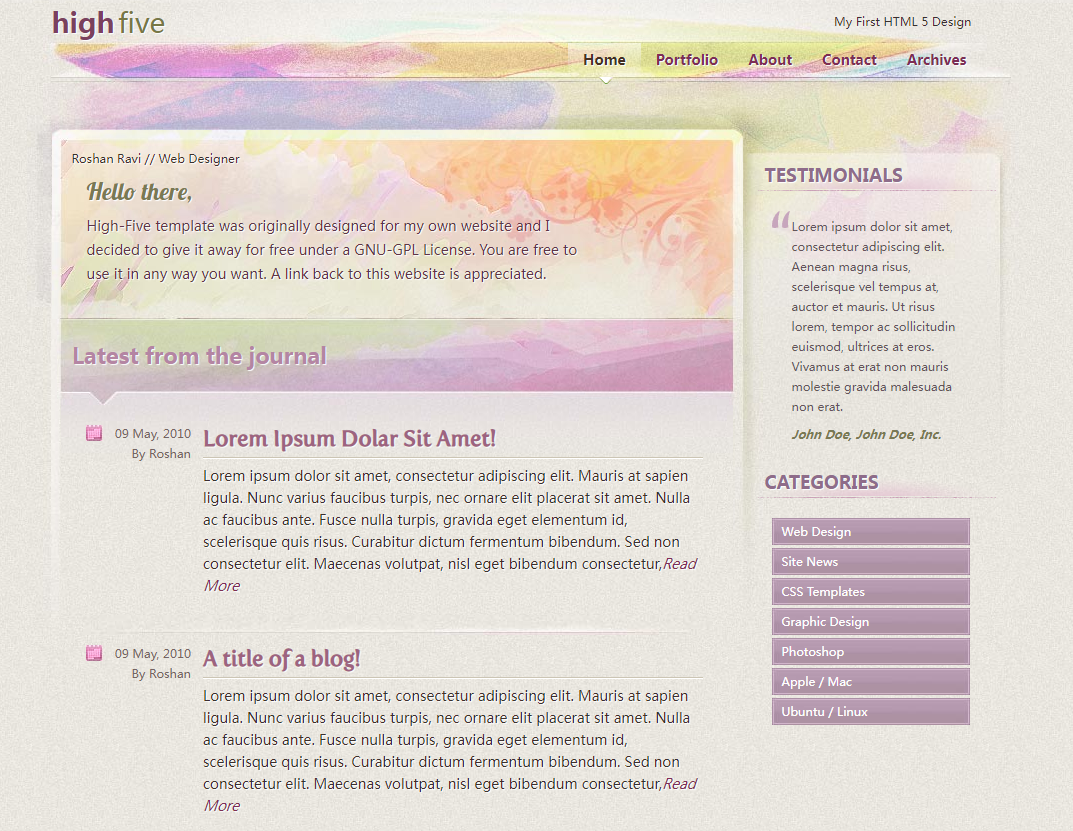Open the Site News category
This screenshot has height=831, width=1073.
tap(870, 562)
